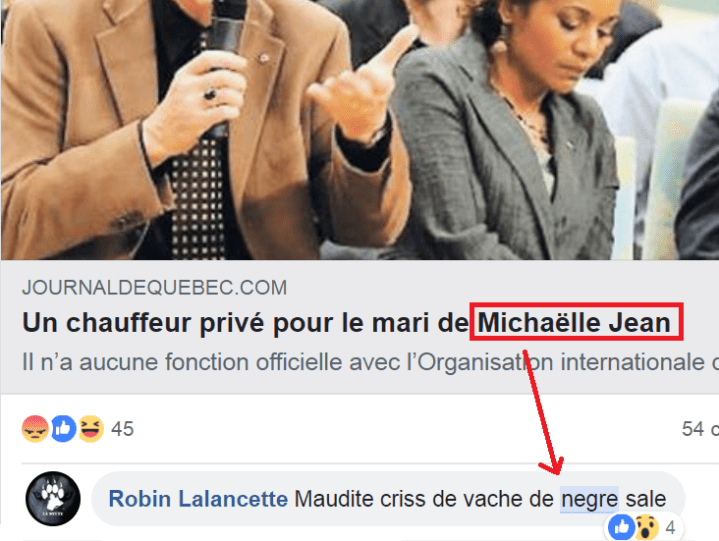Click the angry reaction icon under the post

click(35, 429)
